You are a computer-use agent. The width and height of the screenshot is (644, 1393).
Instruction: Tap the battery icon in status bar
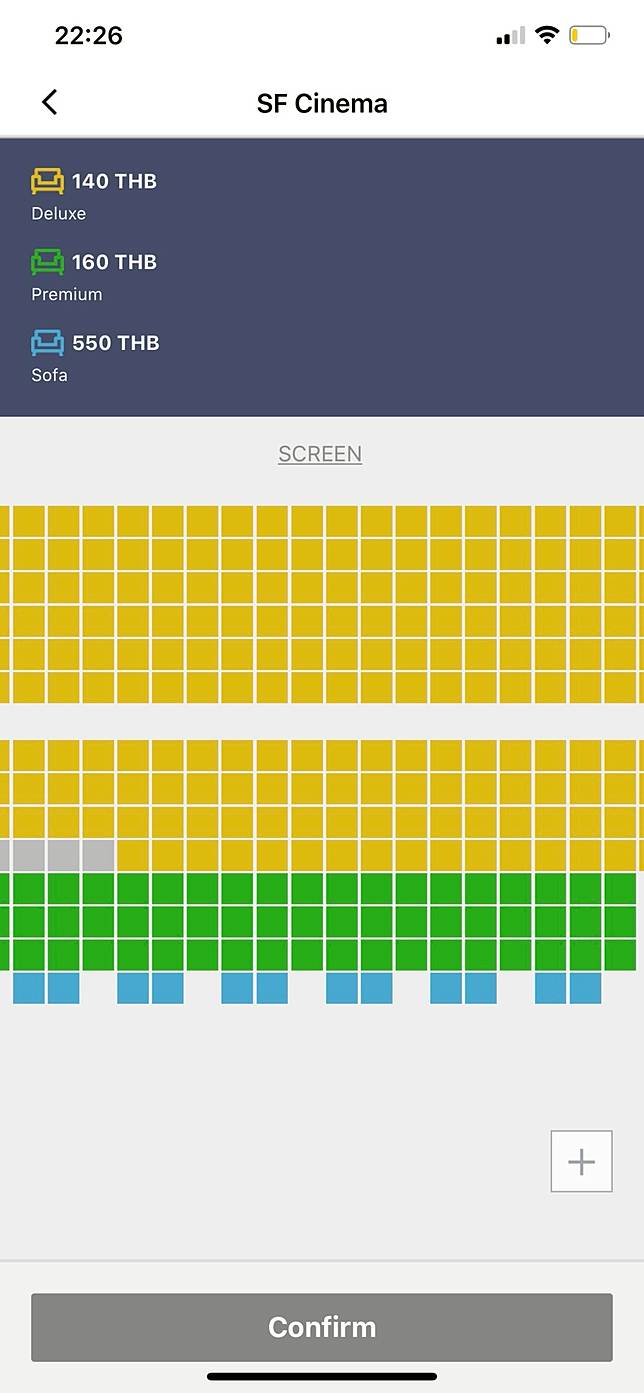pyautogui.click(x=589, y=36)
